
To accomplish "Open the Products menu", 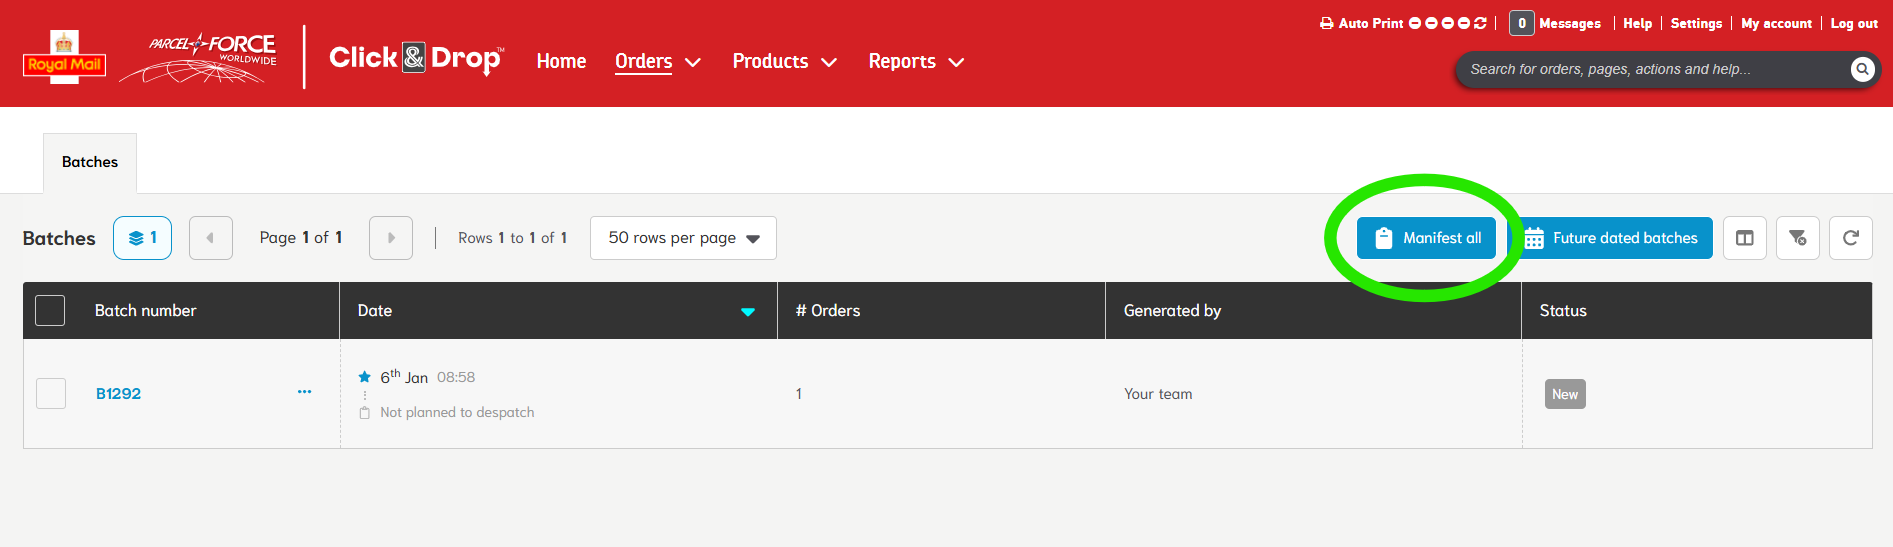I will 784,62.
